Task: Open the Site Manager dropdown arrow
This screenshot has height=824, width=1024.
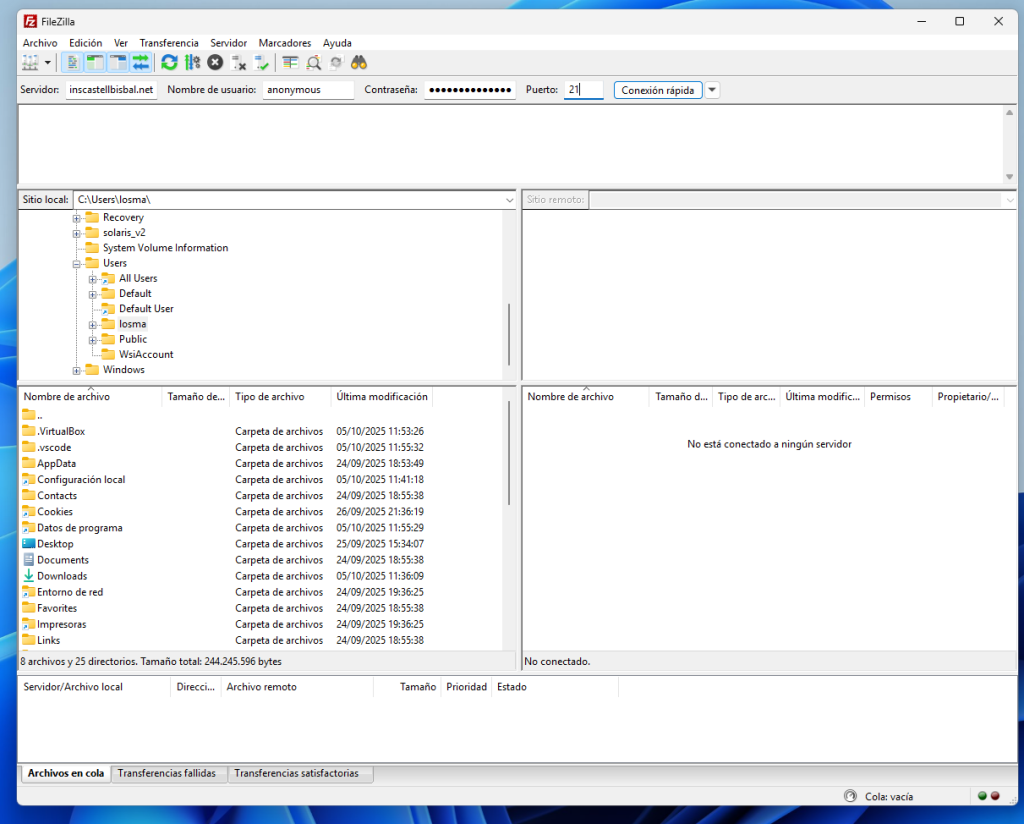Action: (x=47, y=63)
